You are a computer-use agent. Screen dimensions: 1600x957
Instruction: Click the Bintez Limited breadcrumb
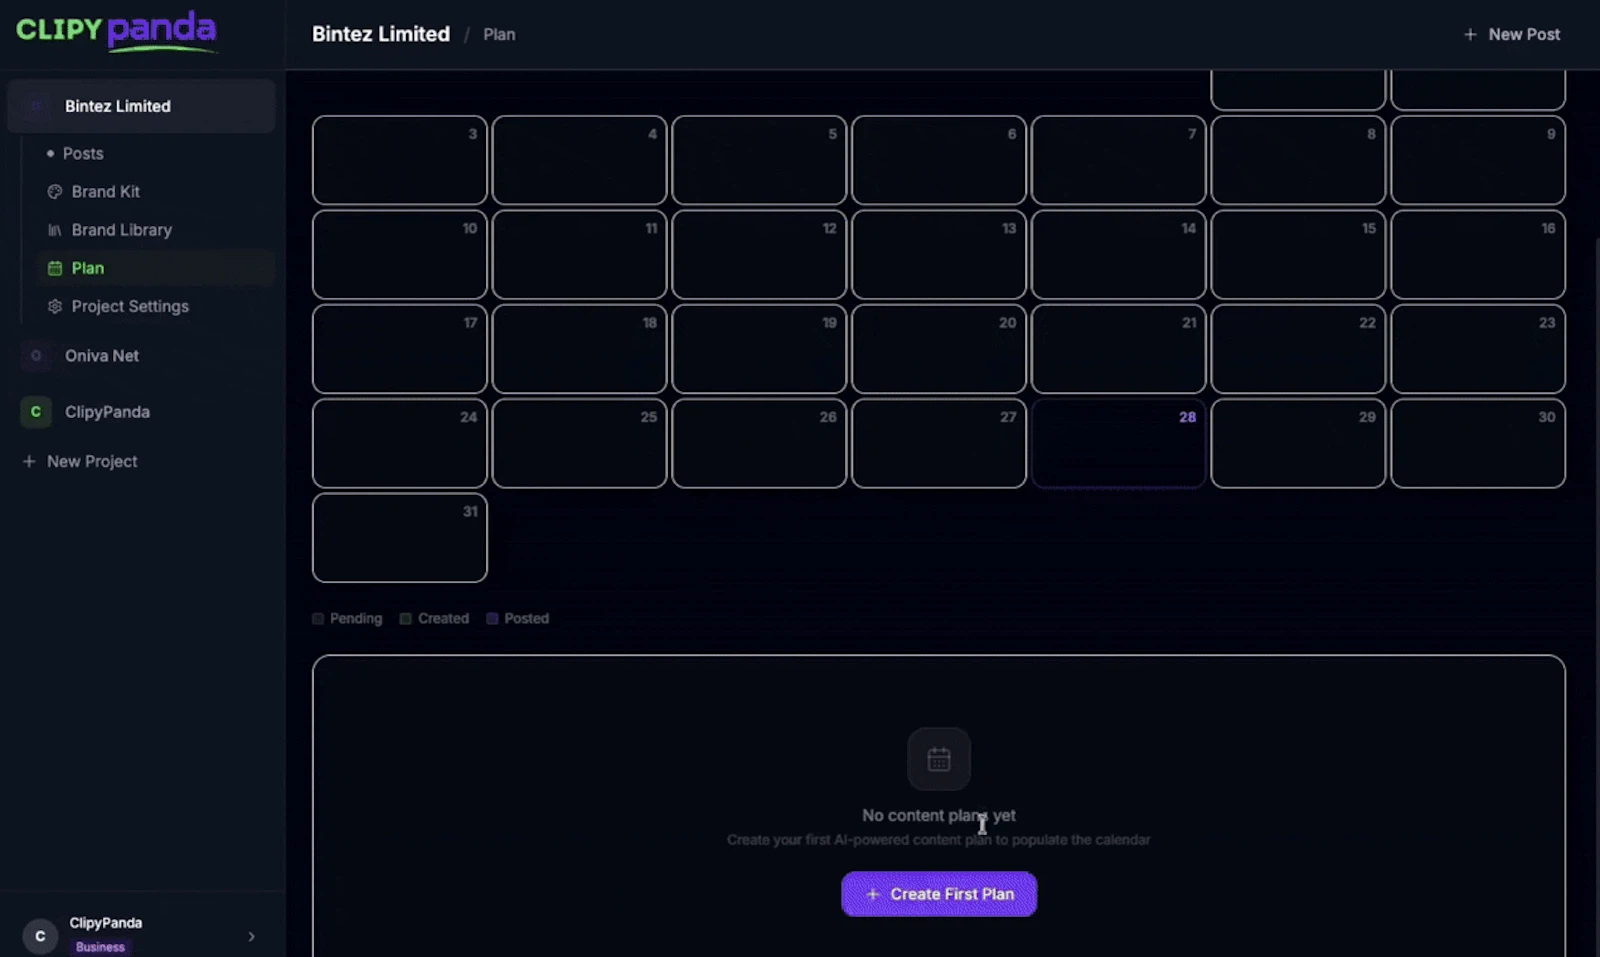381,34
